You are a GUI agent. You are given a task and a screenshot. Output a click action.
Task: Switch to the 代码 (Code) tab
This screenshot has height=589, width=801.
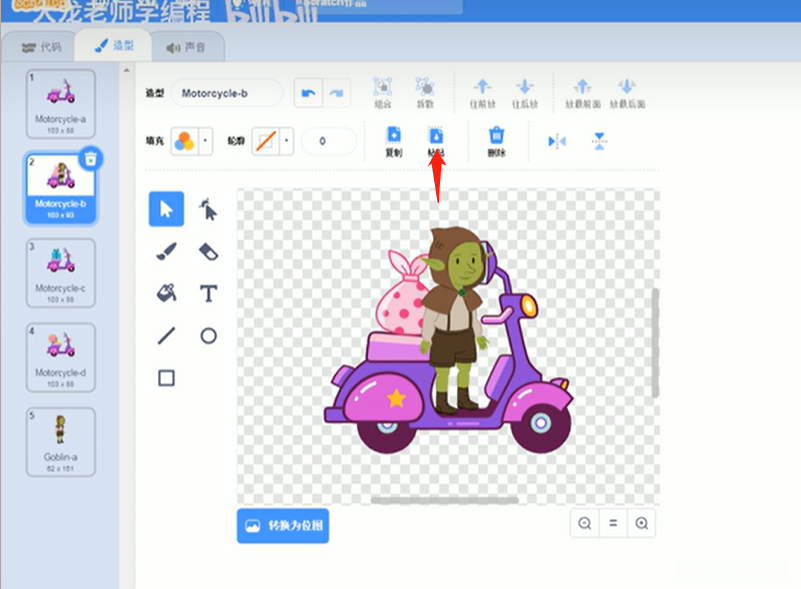click(42, 47)
